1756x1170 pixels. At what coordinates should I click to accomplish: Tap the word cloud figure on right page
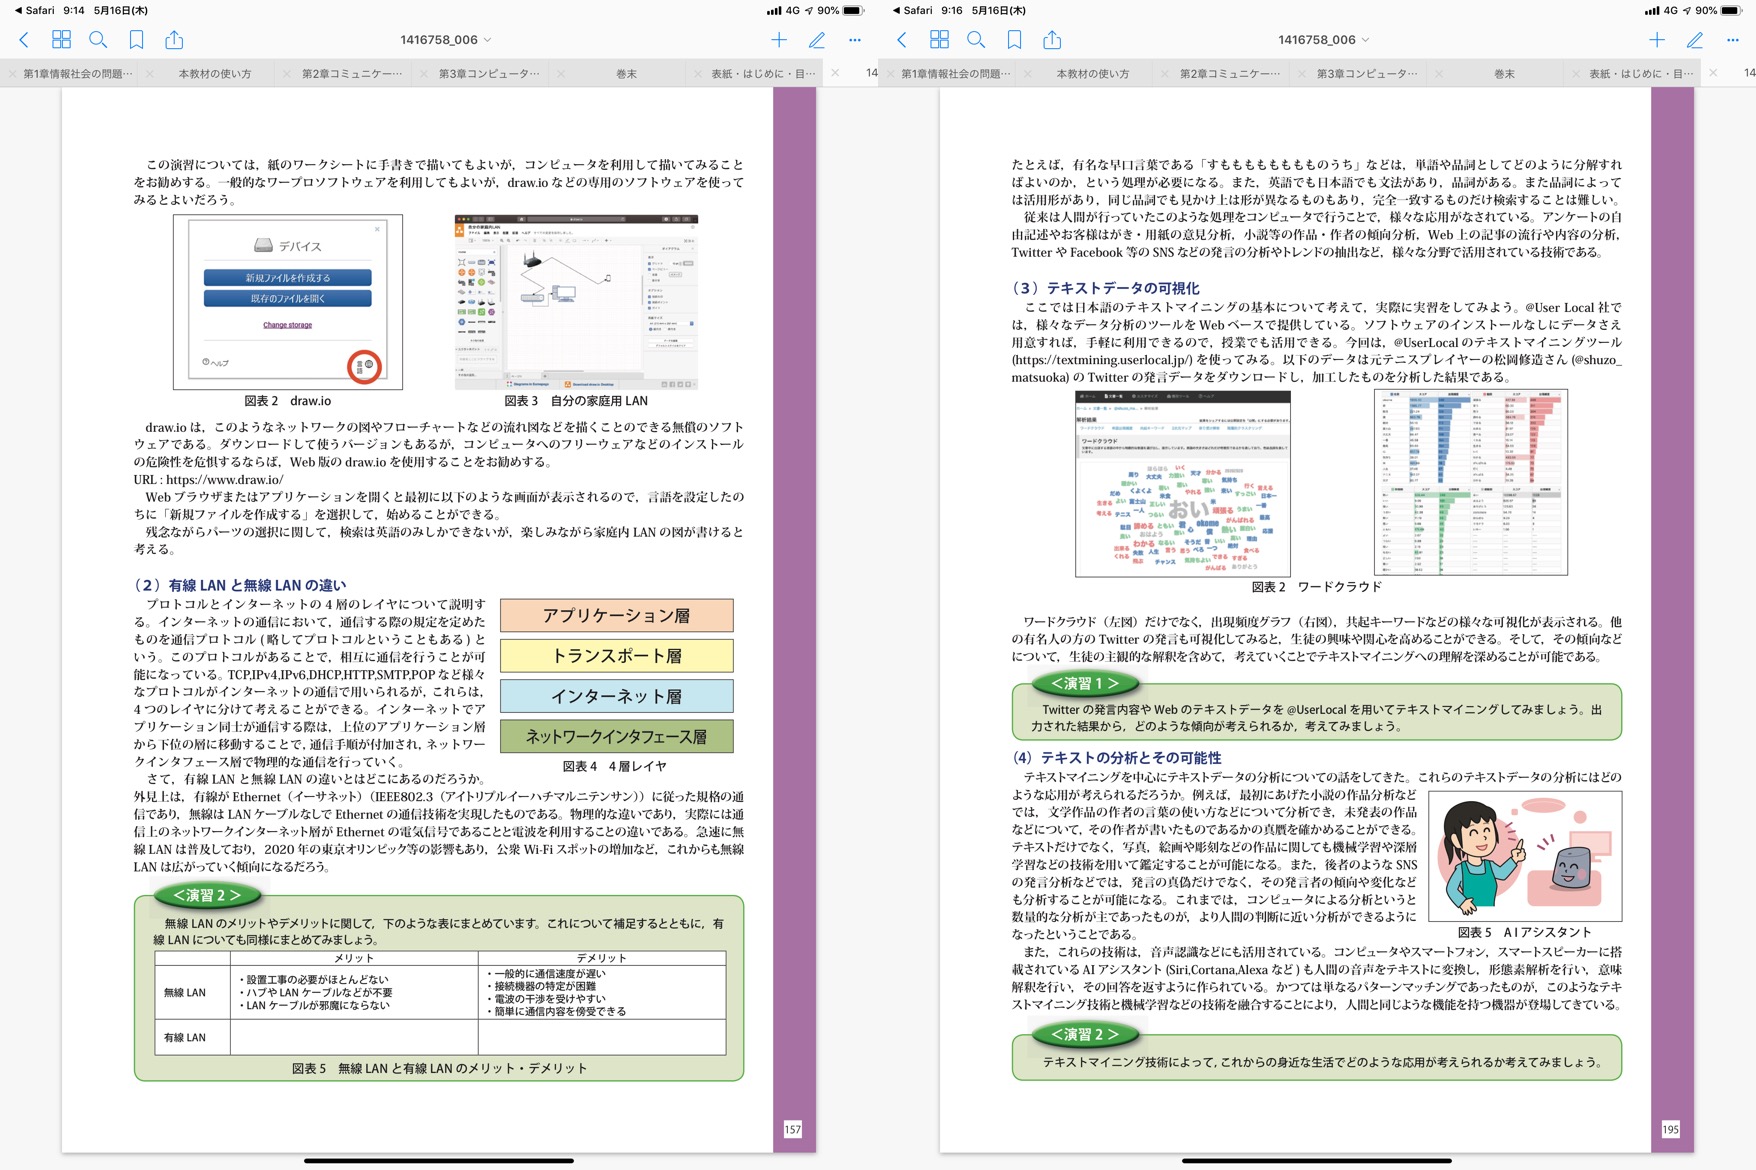pos(1183,483)
